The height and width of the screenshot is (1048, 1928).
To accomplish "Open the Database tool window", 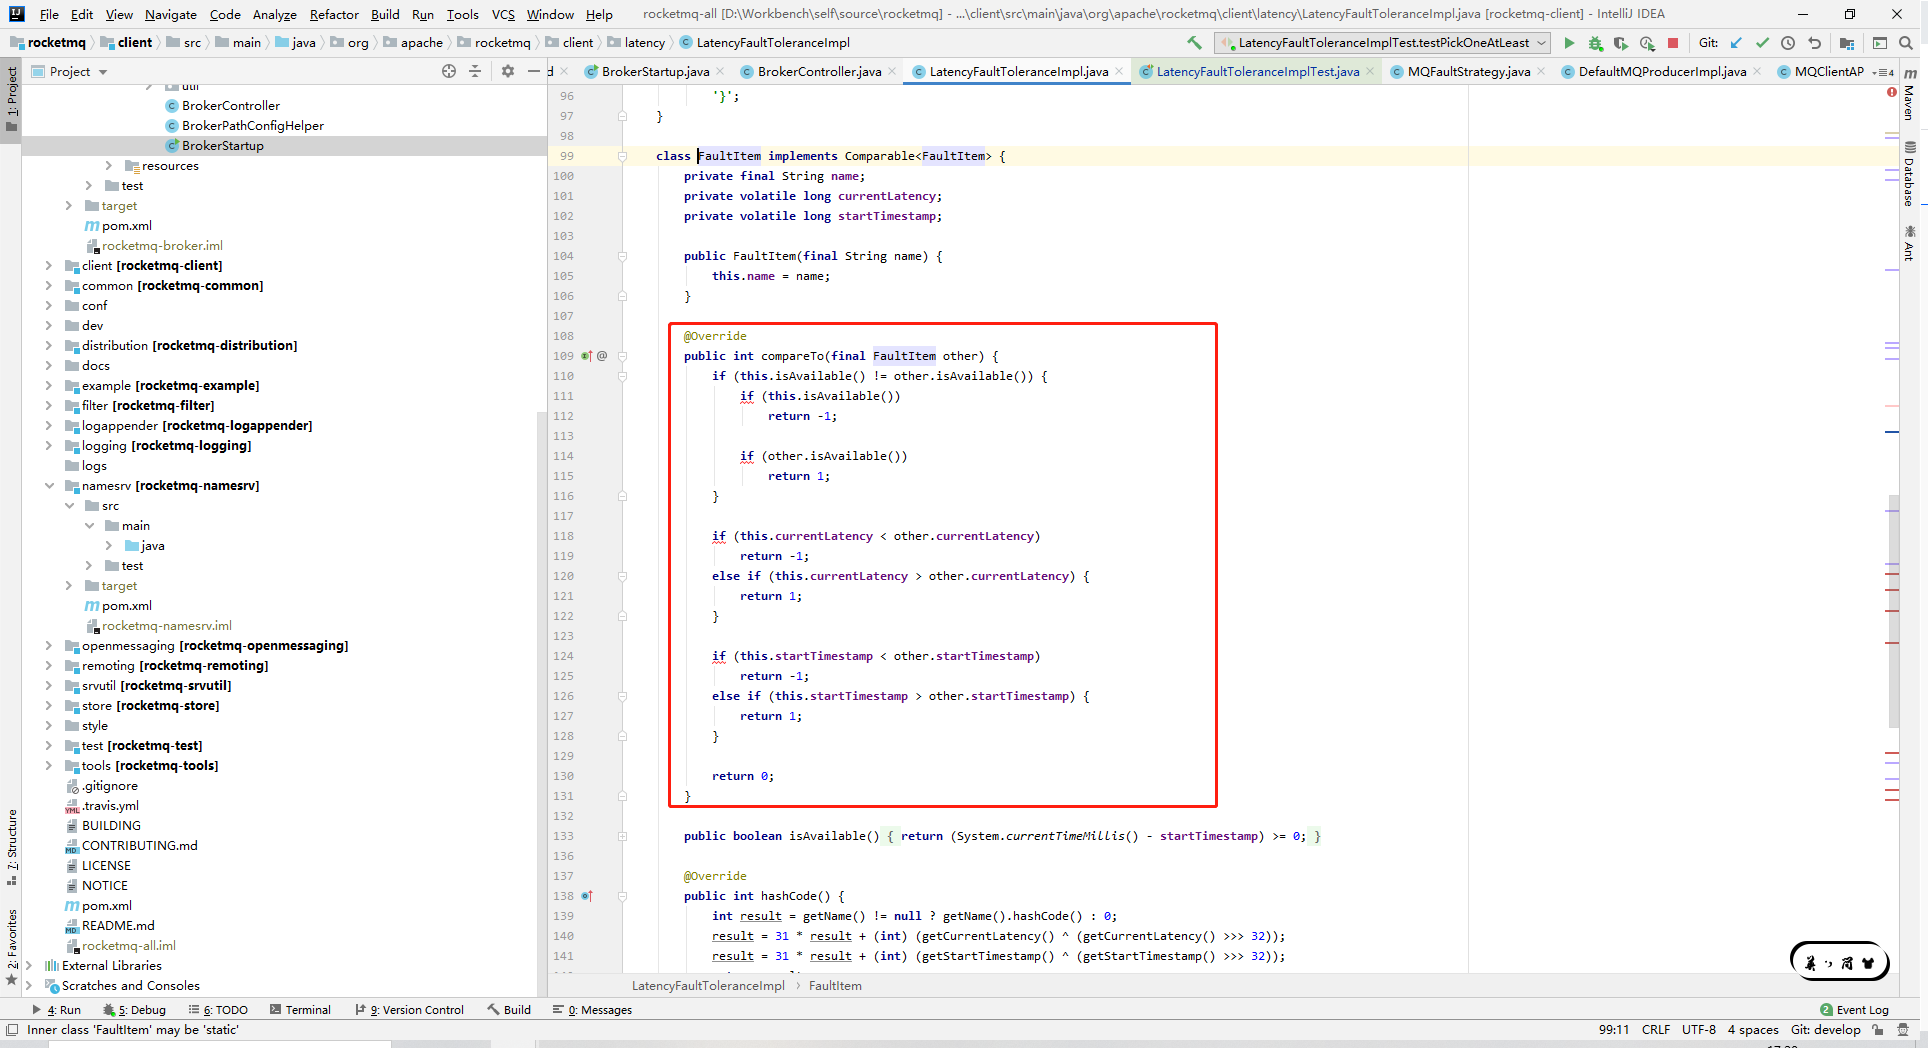I will [1910, 175].
